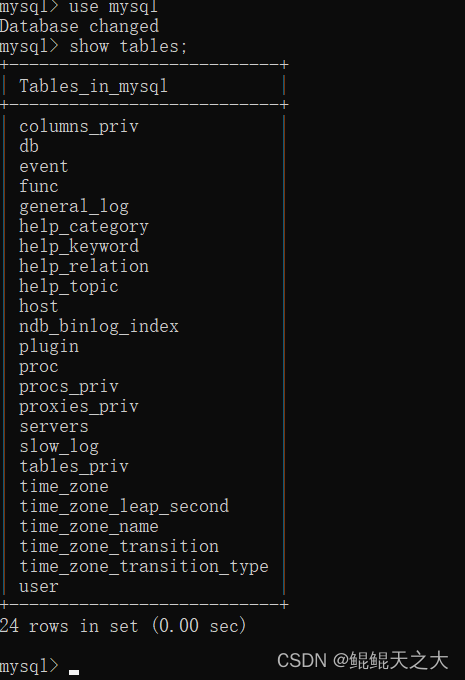
Task: Click the plugin table entry
Action: click(49, 347)
